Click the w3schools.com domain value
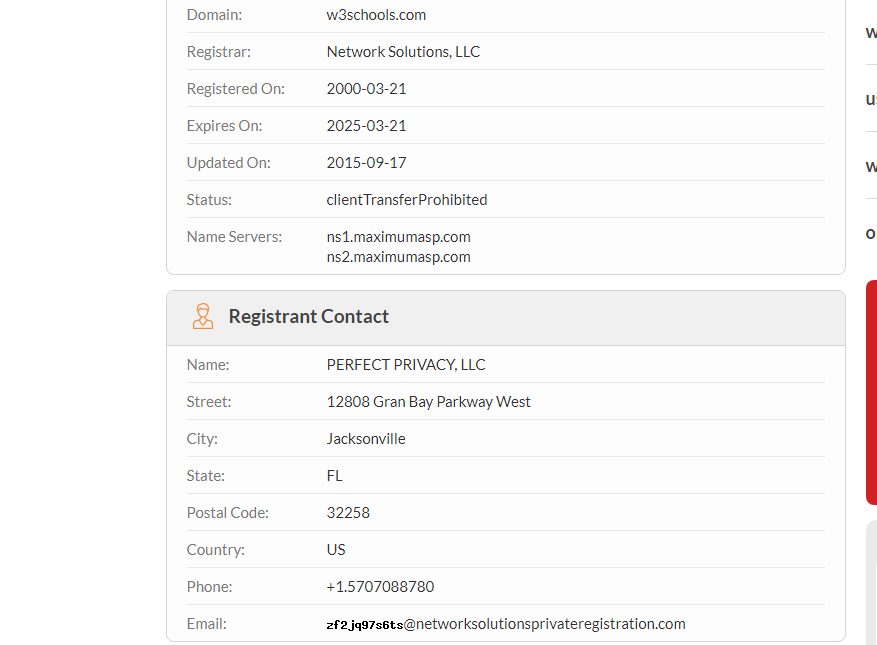The image size is (877, 645). (x=376, y=15)
